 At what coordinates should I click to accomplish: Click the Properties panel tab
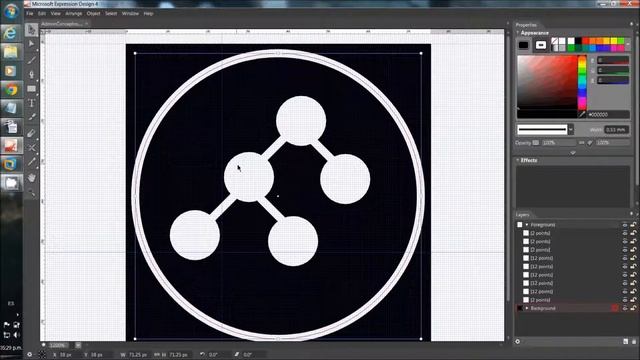coord(526,25)
